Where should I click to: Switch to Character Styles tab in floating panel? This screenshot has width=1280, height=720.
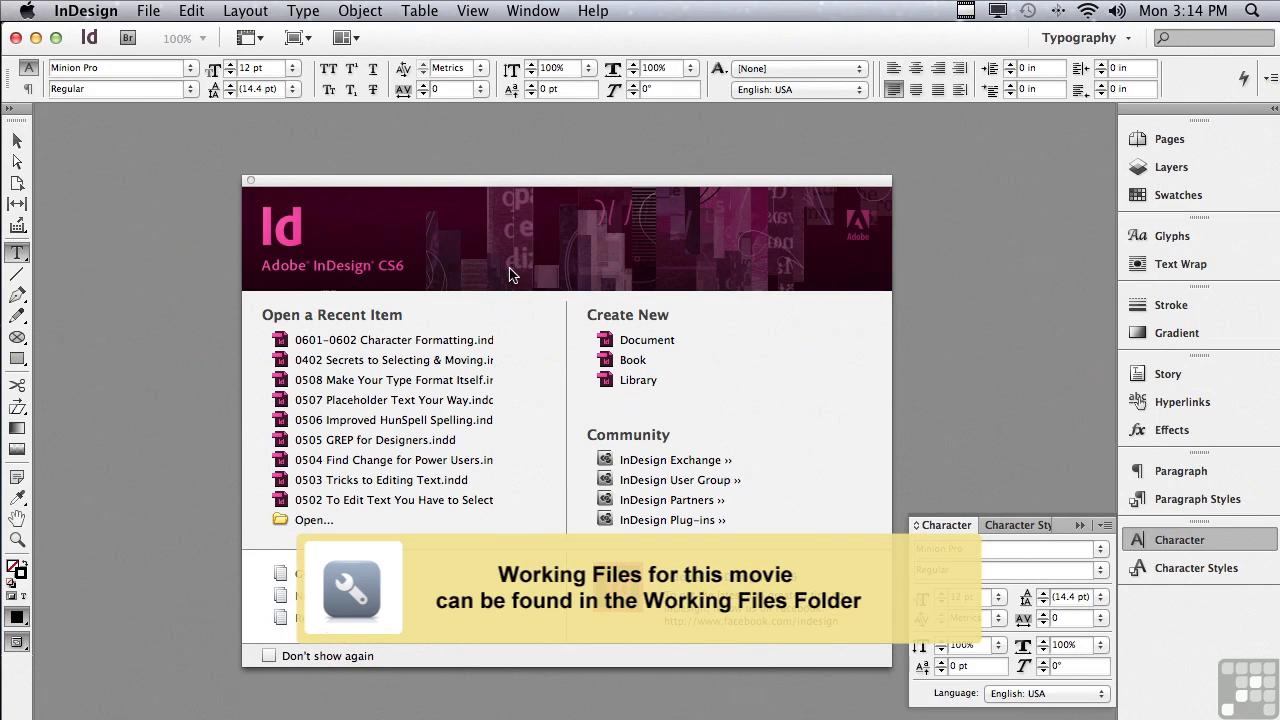[x=1017, y=525]
